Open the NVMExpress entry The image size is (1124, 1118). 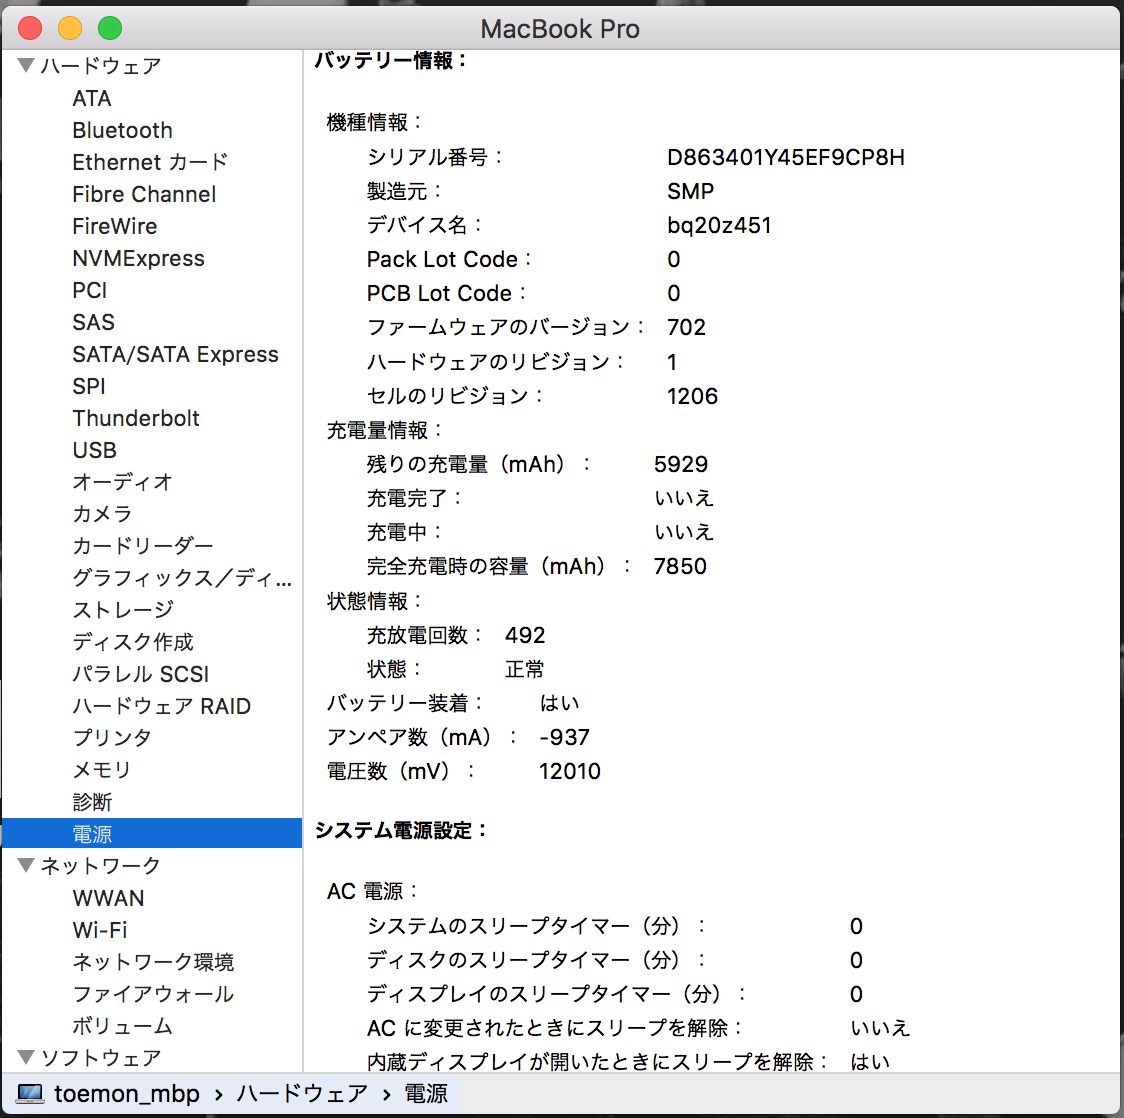click(x=138, y=258)
